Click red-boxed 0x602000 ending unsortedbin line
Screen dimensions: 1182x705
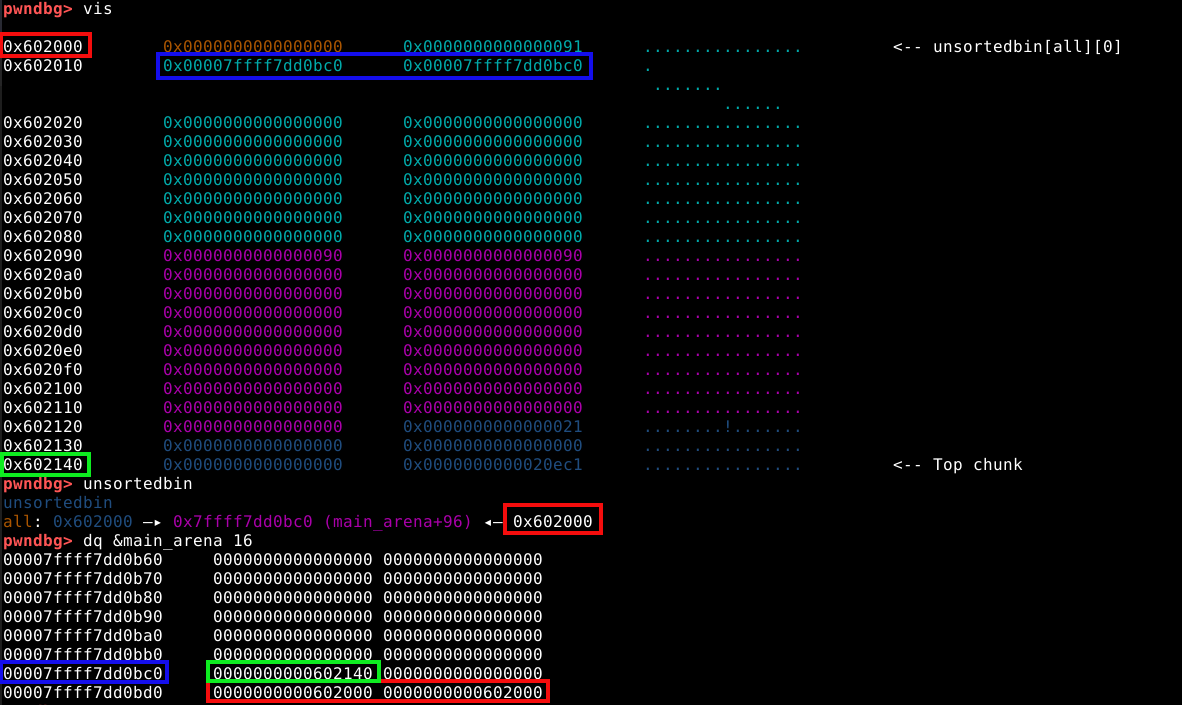(x=553, y=521)
